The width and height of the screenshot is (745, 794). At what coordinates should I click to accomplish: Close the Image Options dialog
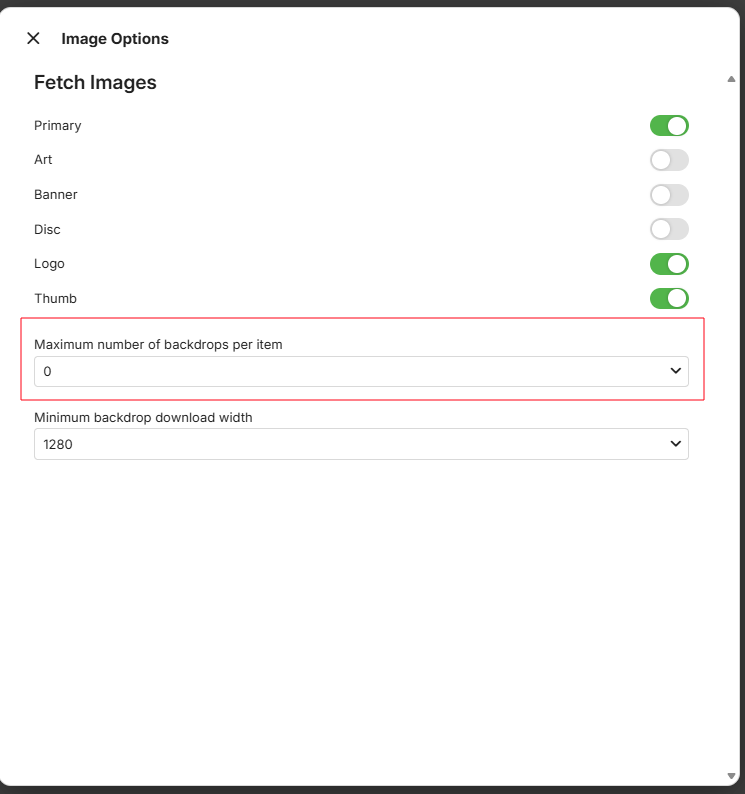(x=33, y=38)
